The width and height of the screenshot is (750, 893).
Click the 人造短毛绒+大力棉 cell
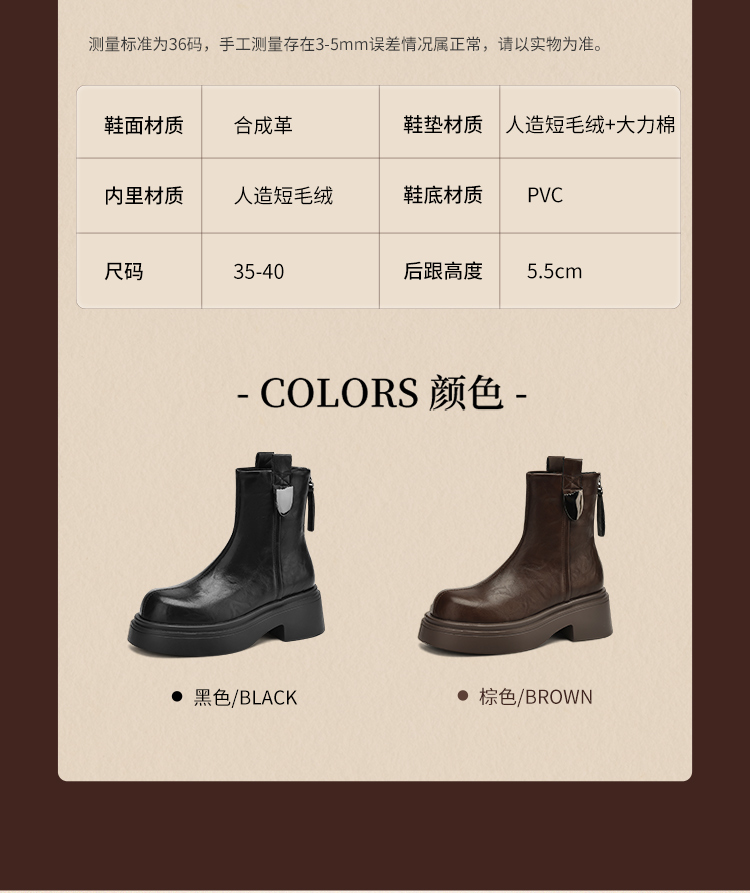(x=590, y=122)
